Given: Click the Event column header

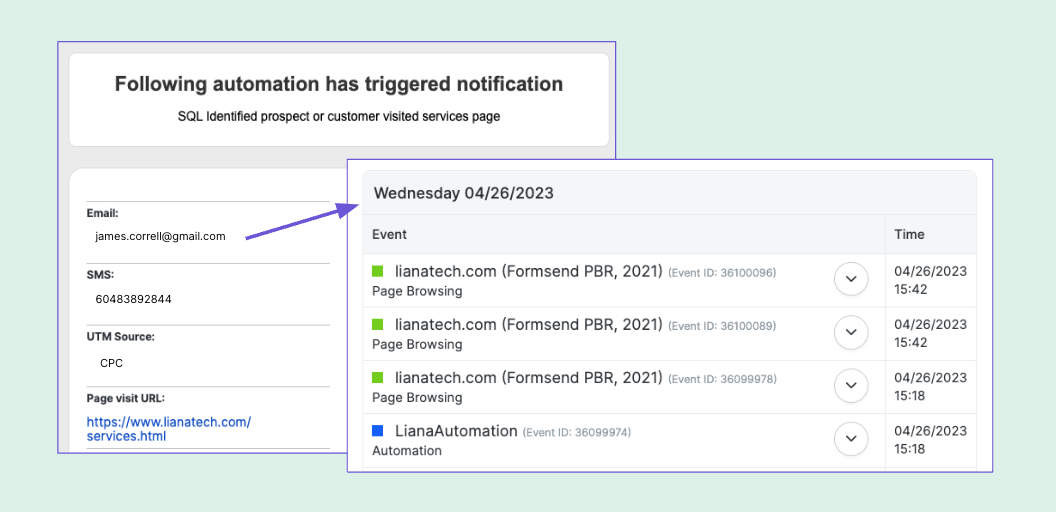Looking at the screenshot, I should tap(389, 234).
